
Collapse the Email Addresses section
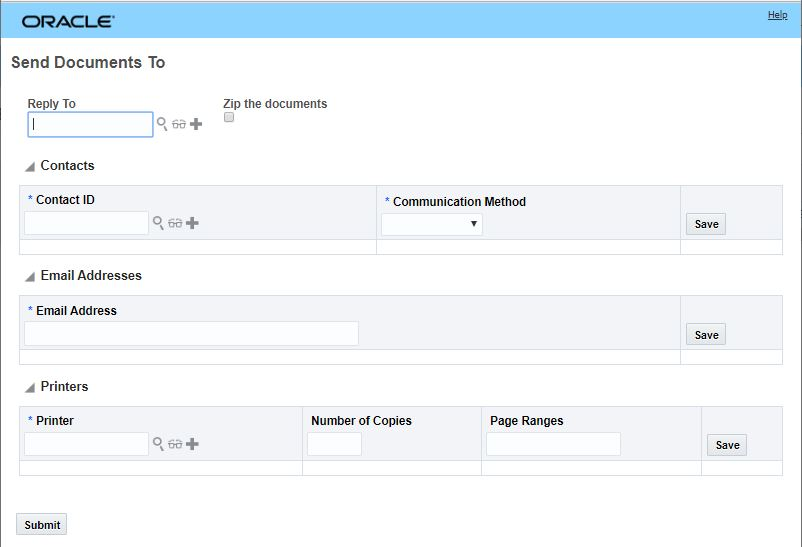30,277
